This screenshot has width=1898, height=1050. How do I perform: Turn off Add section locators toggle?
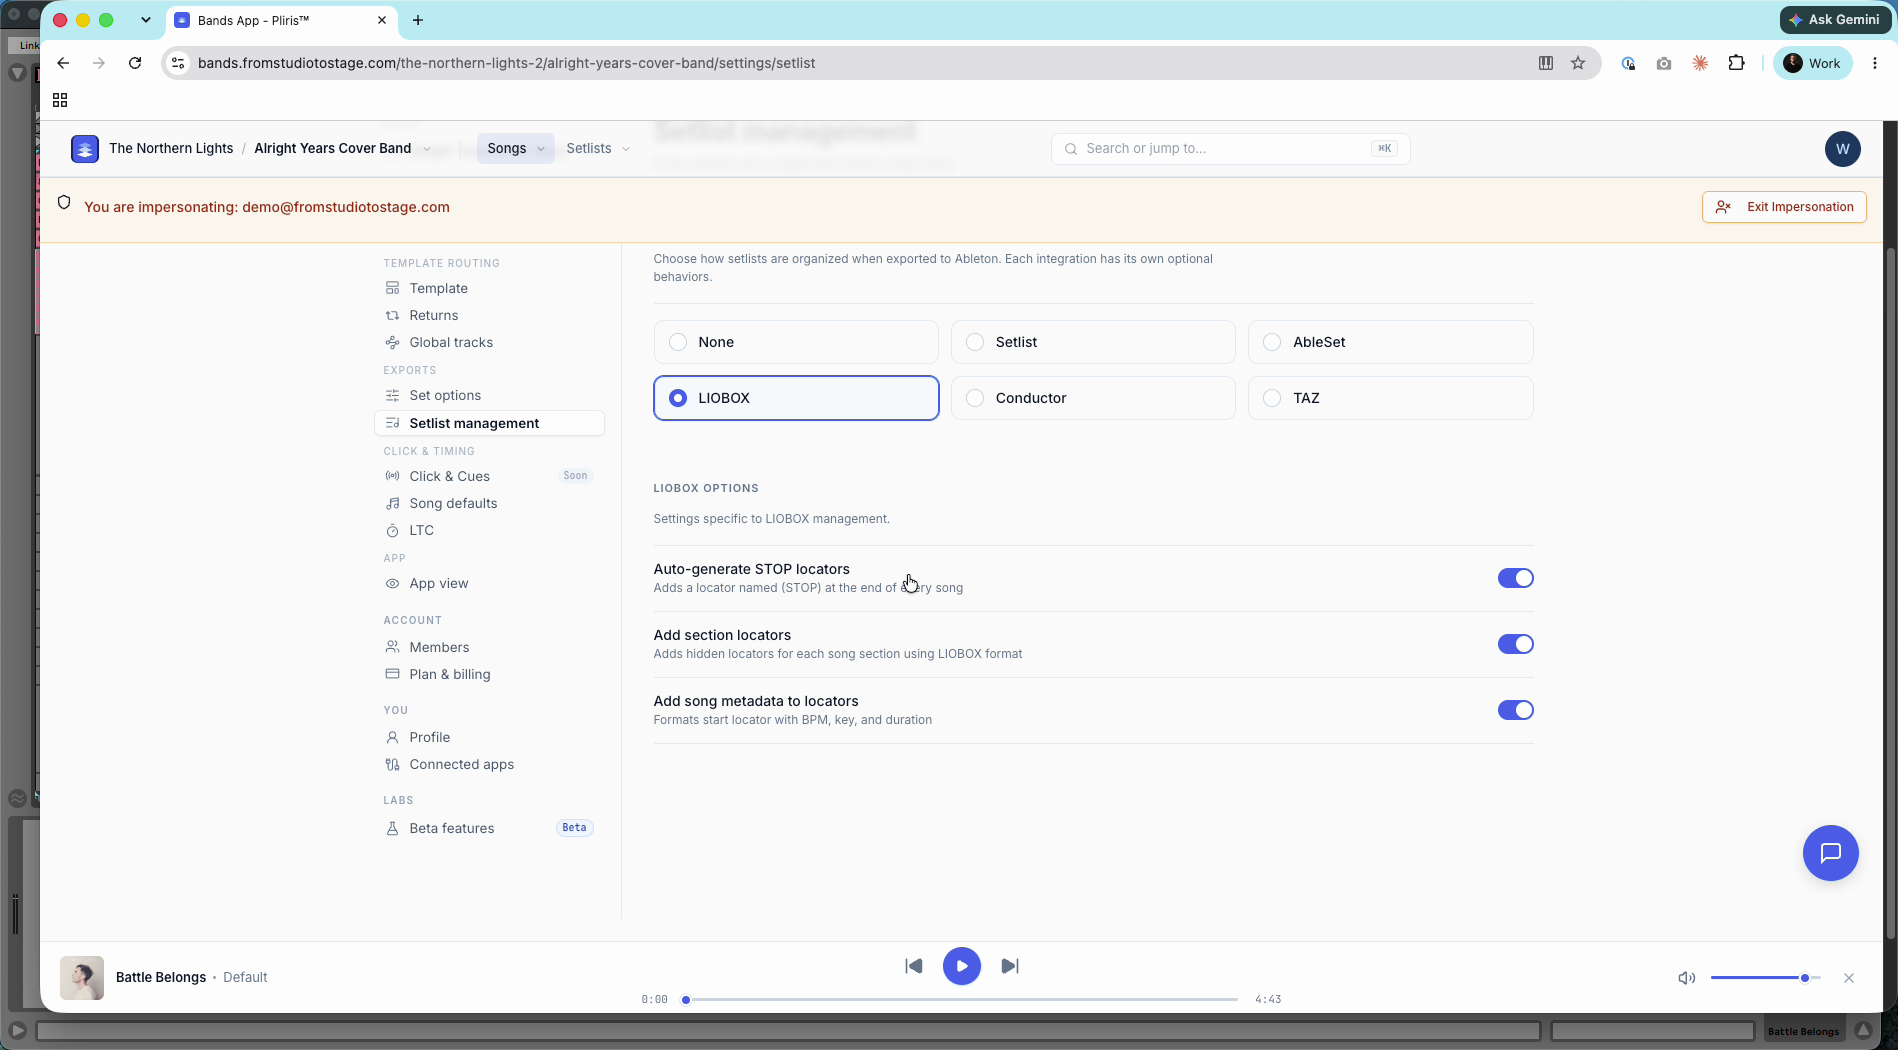[x=1515, y=644]
